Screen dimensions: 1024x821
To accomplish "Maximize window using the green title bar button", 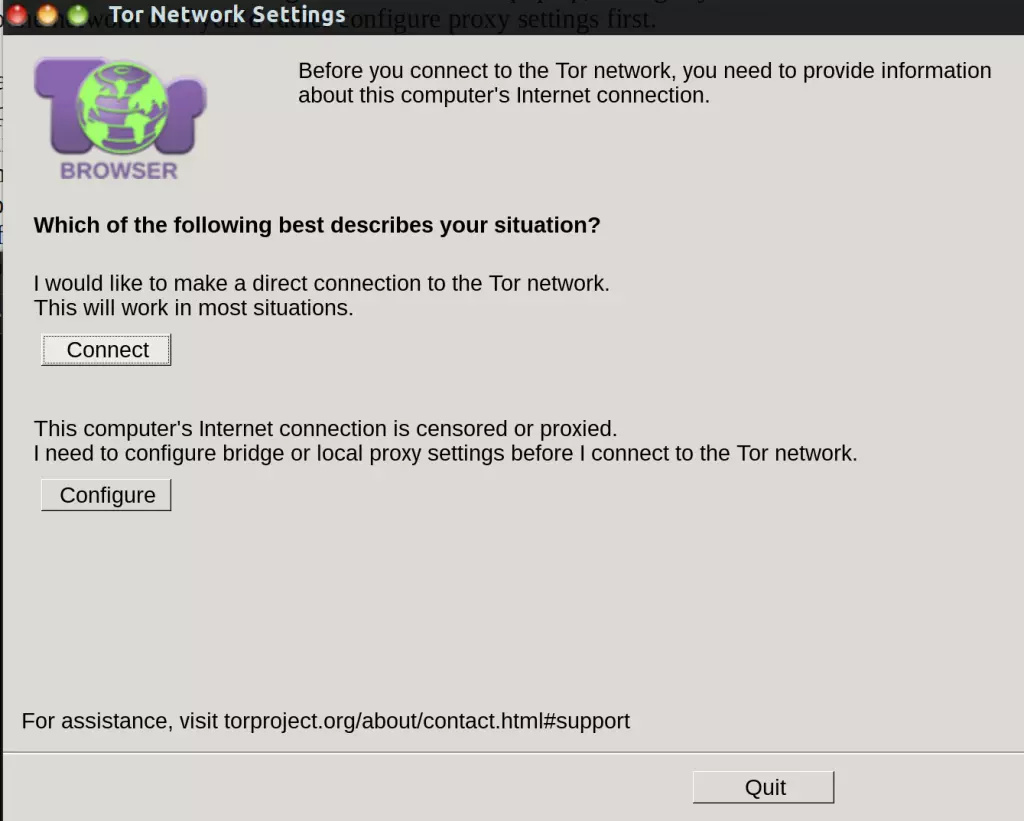I will (77, 15).
